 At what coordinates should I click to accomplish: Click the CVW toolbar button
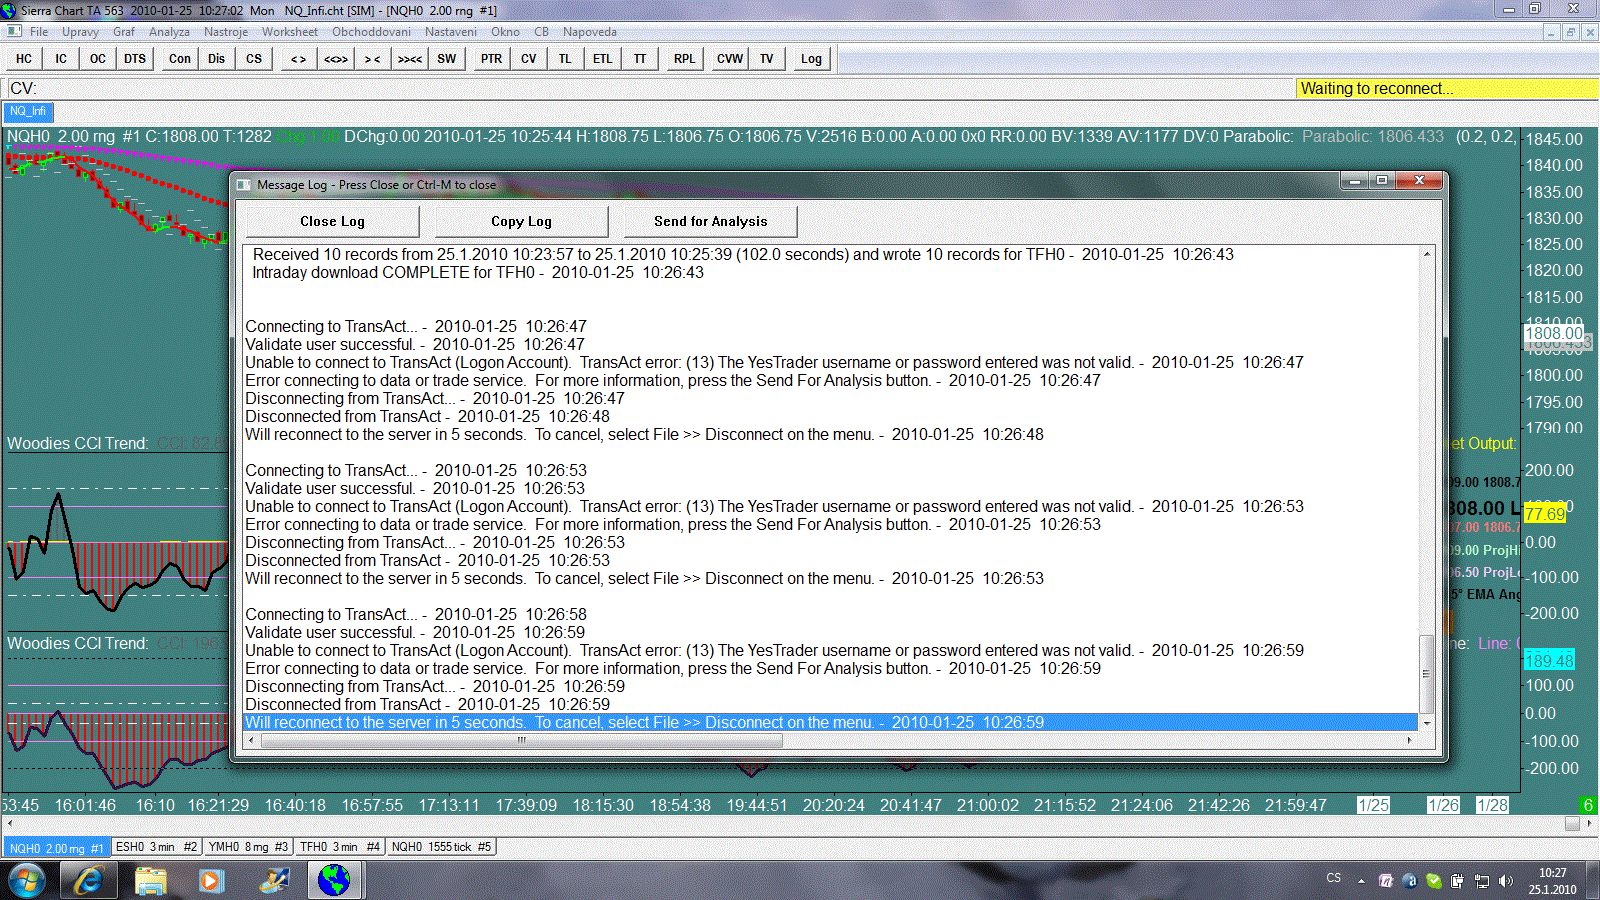click(x=730, y=59)
